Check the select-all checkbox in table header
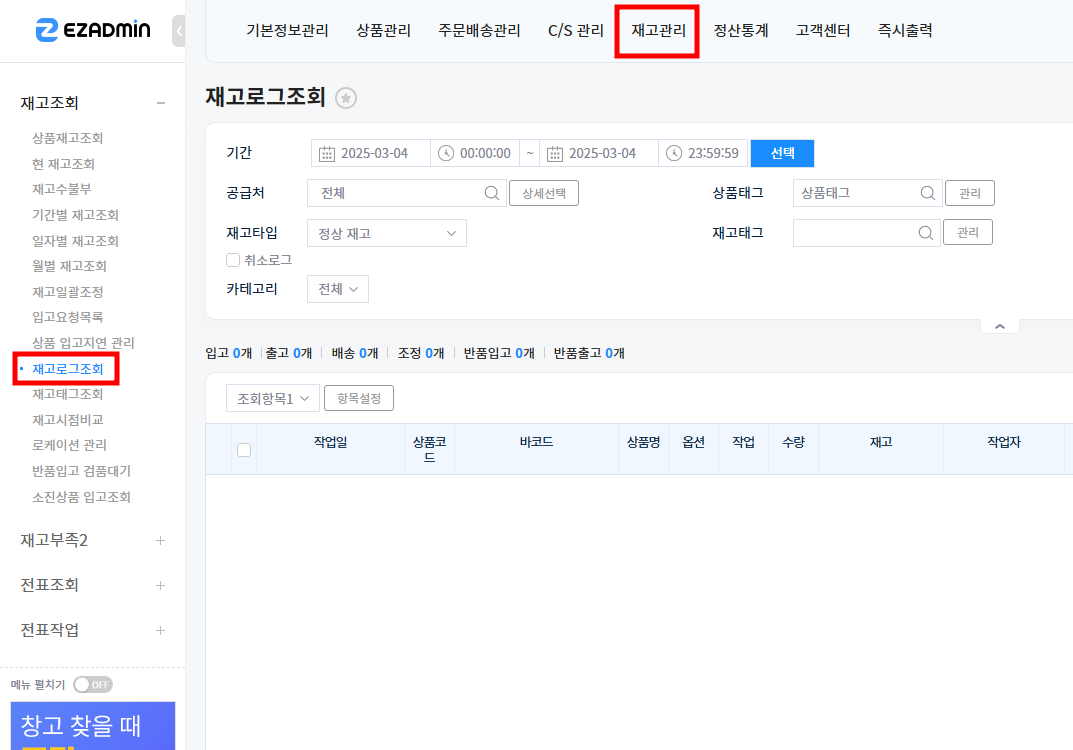The width and height of the screenshot is (1073, 750). [243, 450]
